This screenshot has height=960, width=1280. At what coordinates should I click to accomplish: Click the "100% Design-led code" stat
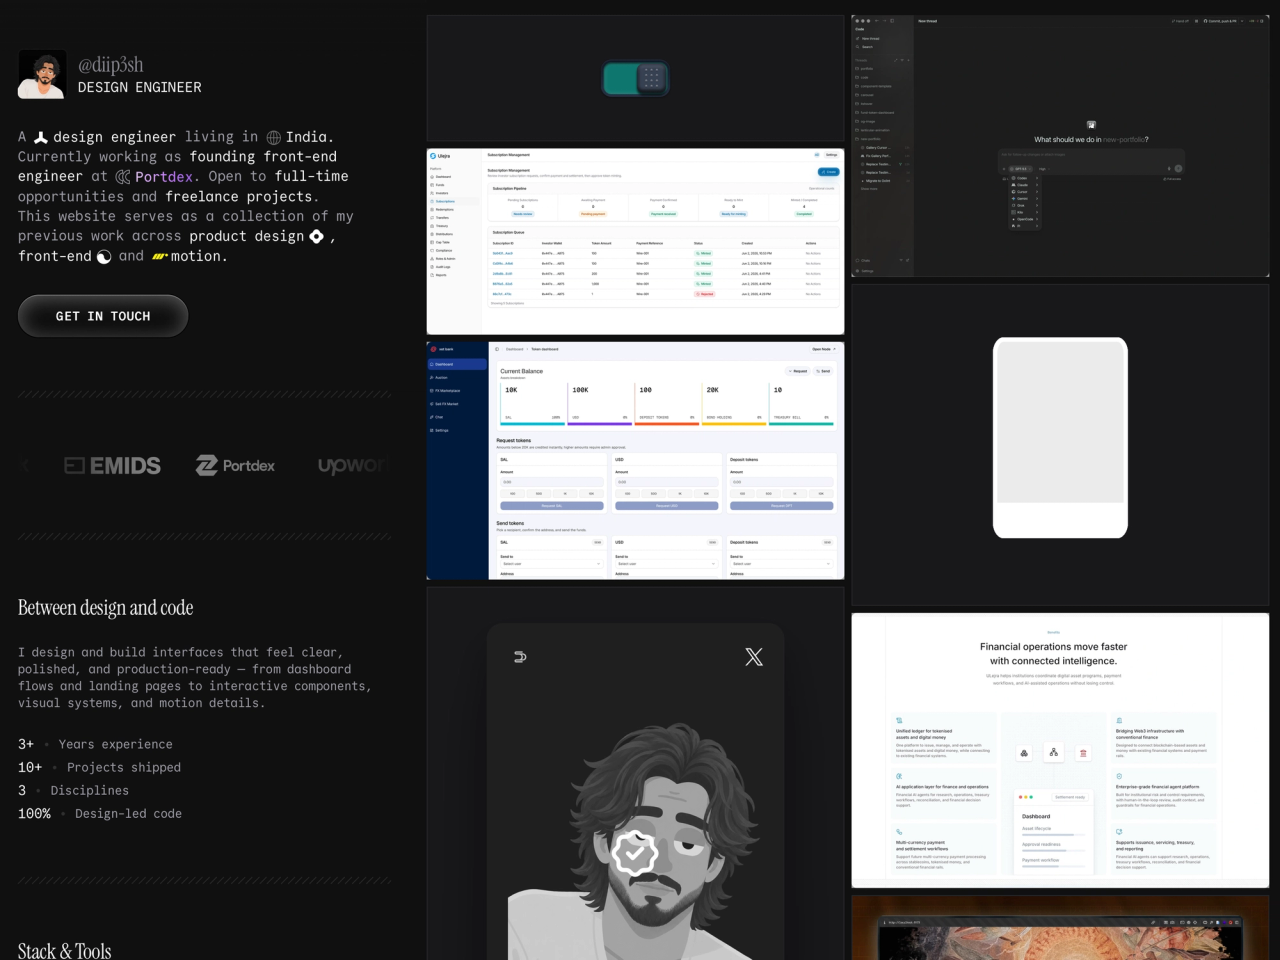click(100, 813)
